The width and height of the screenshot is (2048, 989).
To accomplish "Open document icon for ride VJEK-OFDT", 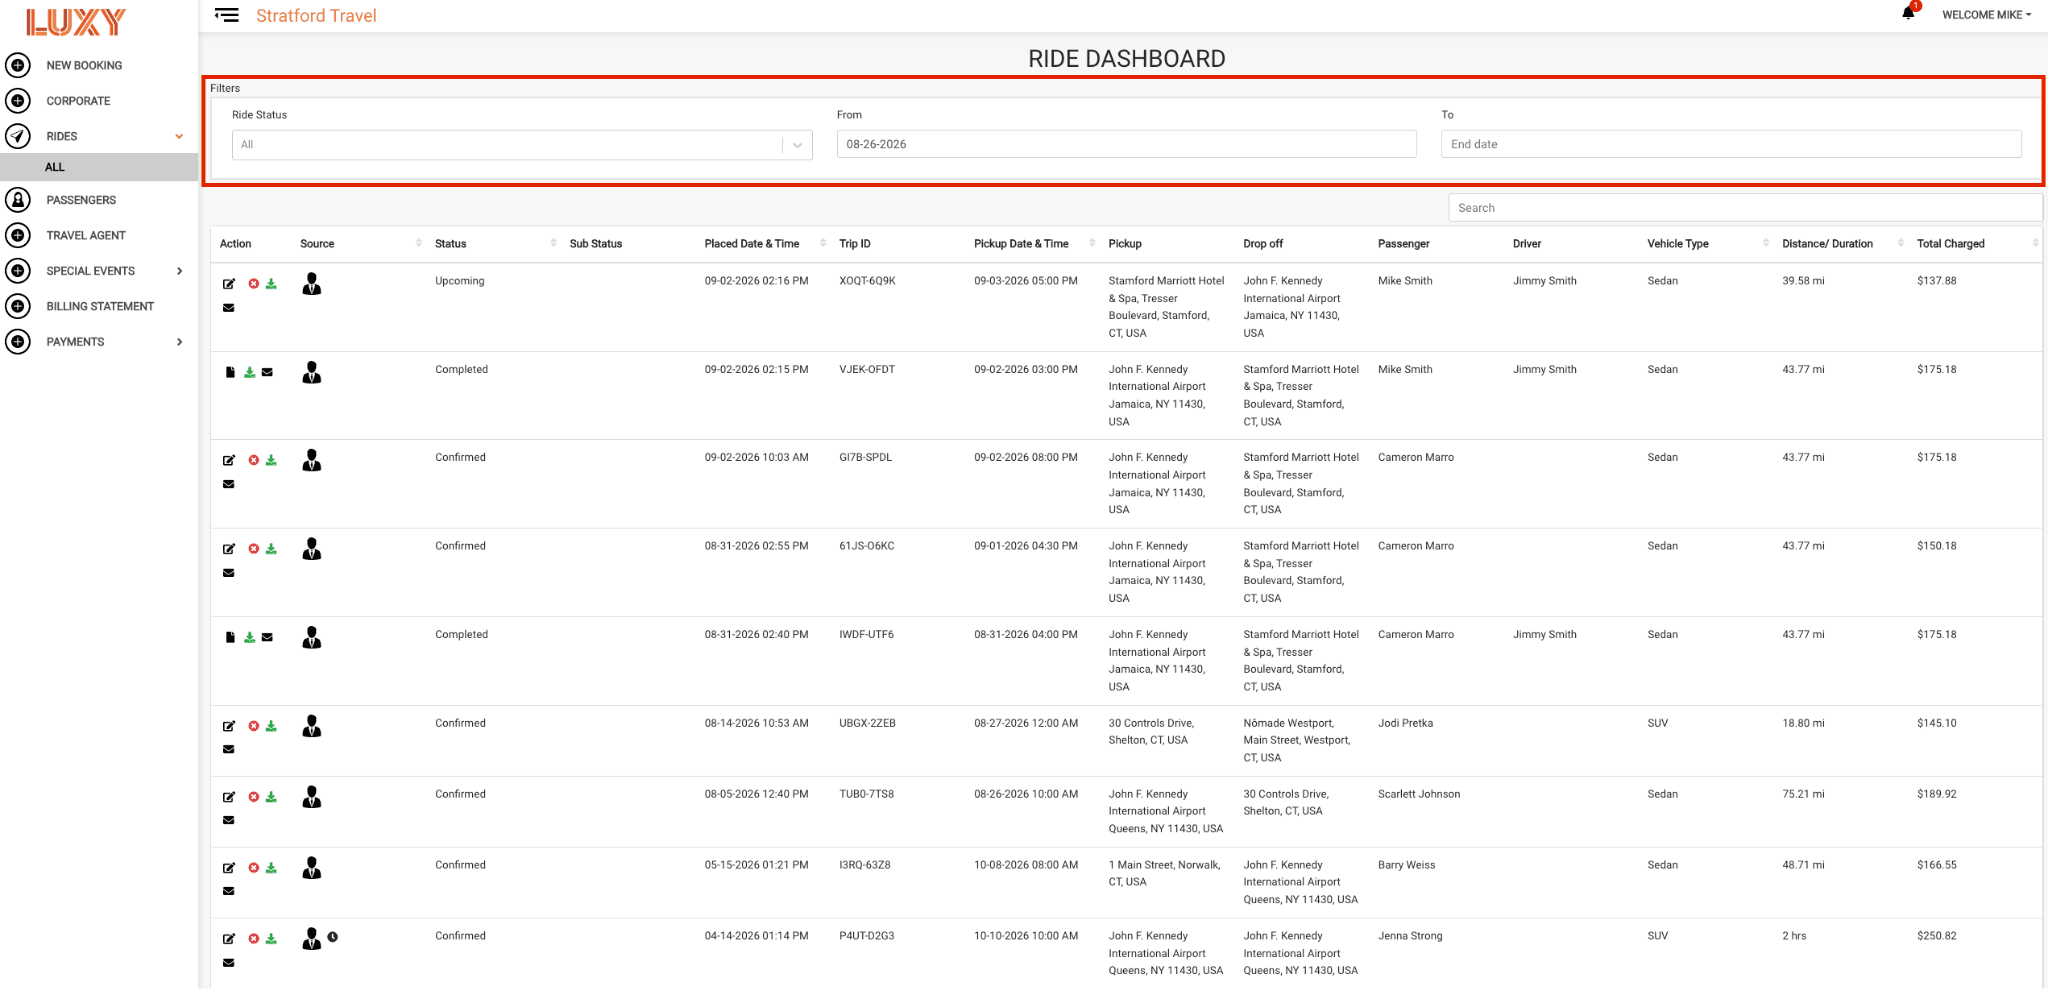I will tap(230, 372).
